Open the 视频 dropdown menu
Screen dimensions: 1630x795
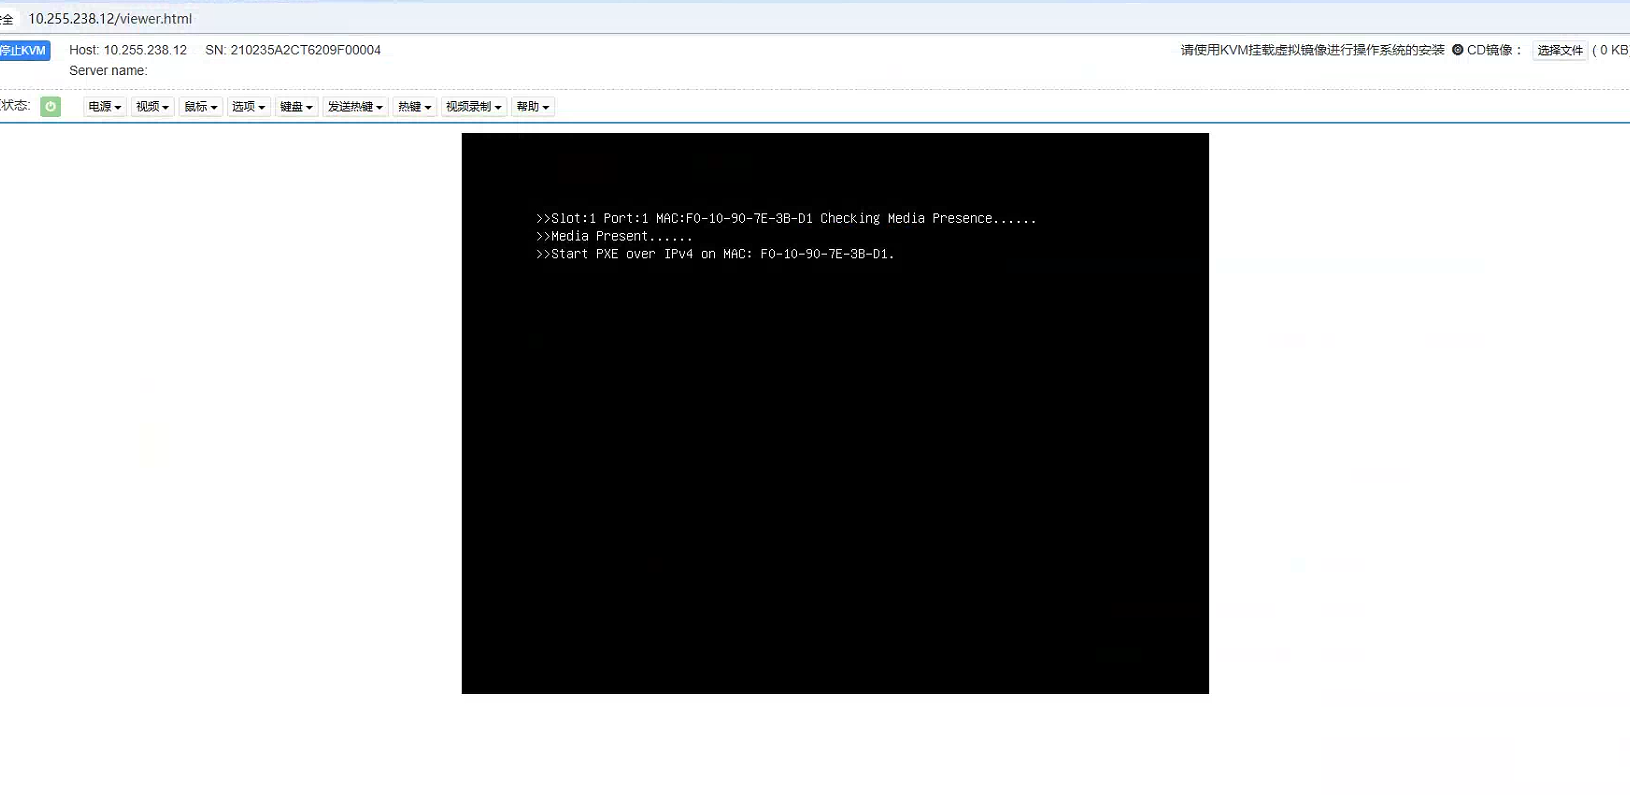[152, 106]
